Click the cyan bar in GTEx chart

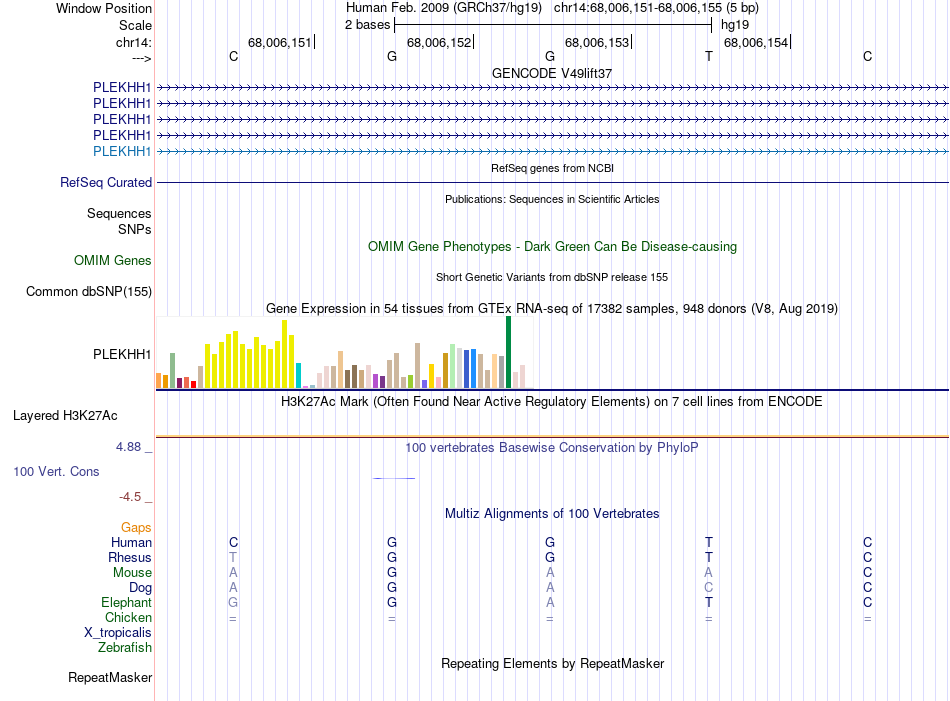(298, 376)
